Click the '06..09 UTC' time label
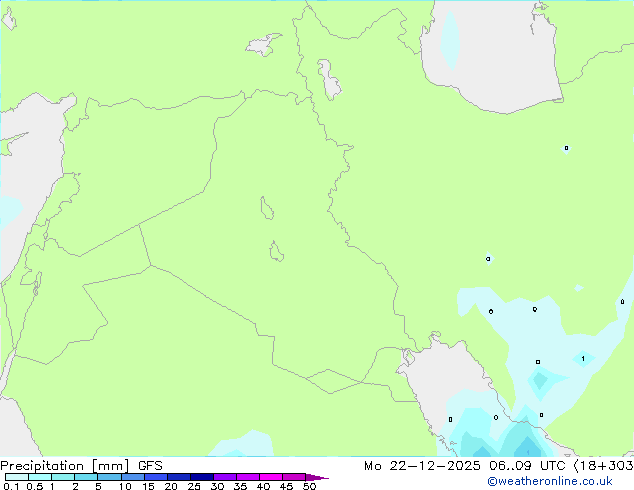The height and width of the screenshot is (490, 634). tap(527, 466)
